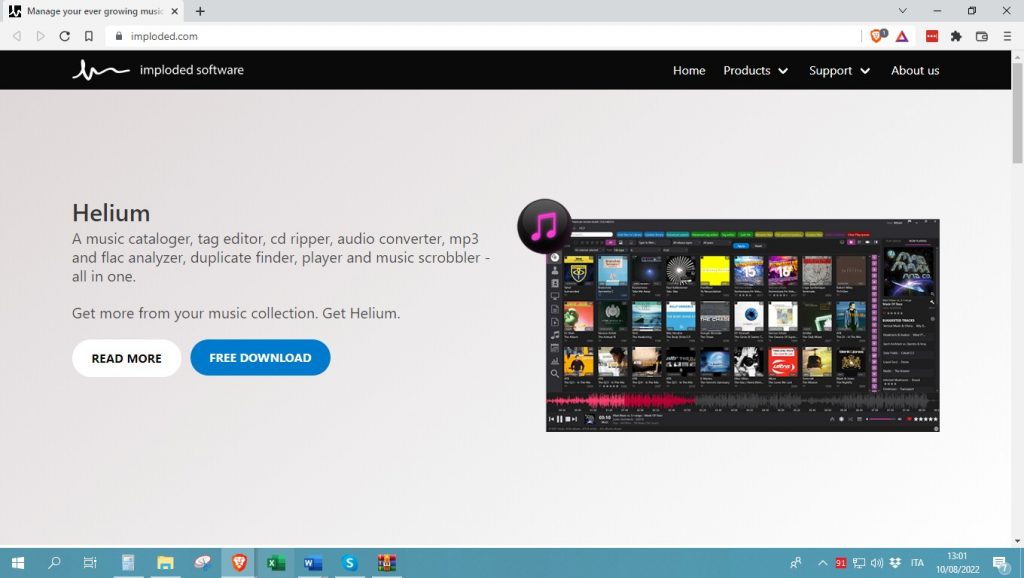This screenshot has height=578, width=1024.
Task: Click the FREE DOWNLOAD button
Action: [260, 358]
